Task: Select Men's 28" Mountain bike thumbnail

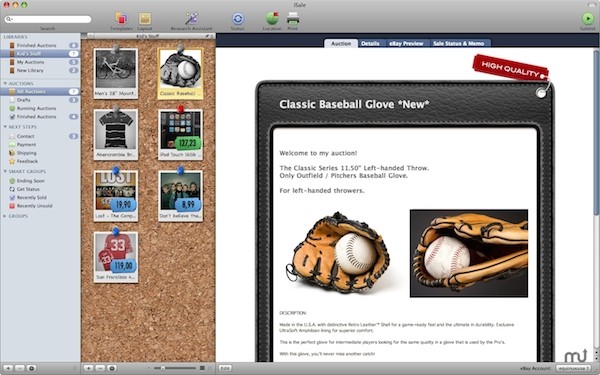Action: coord(116,73)
